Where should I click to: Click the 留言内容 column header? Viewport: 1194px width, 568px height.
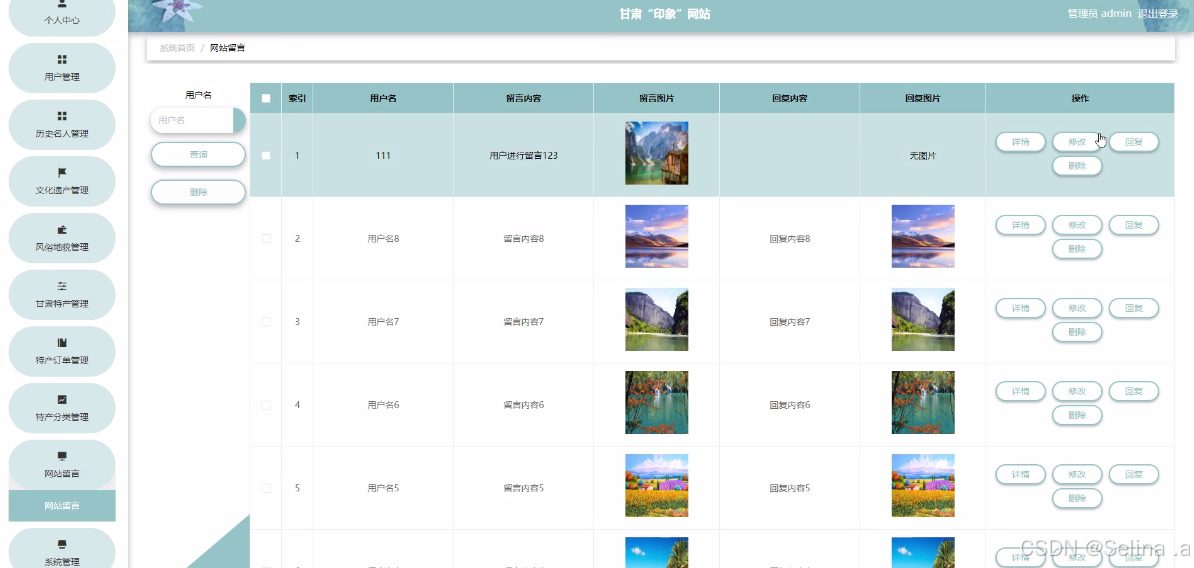click(523, 98)
